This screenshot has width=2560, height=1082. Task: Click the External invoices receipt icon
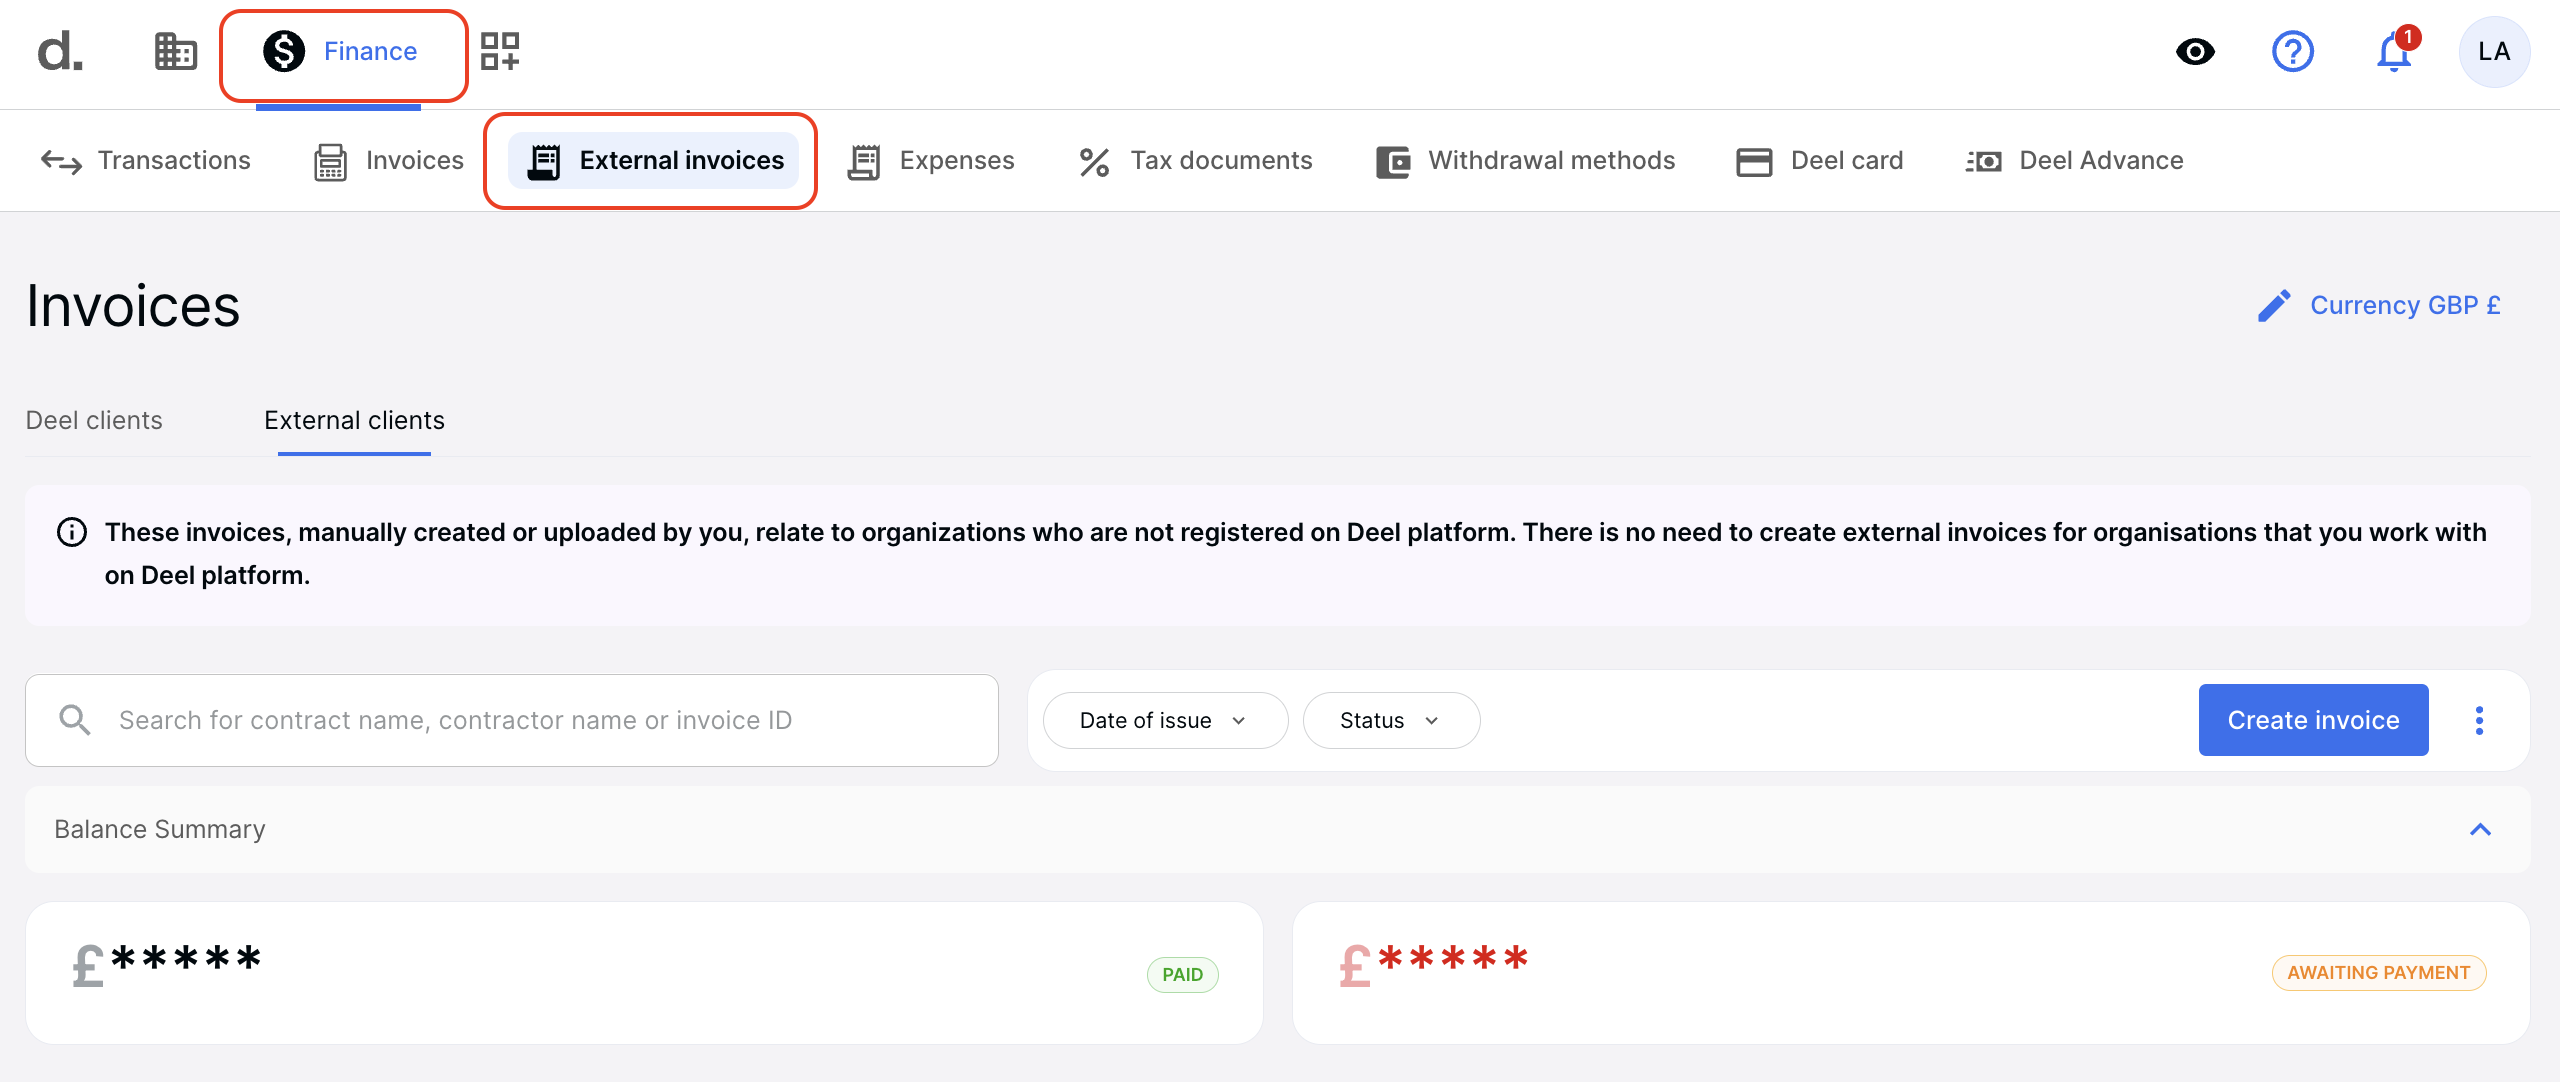(544, 161)
